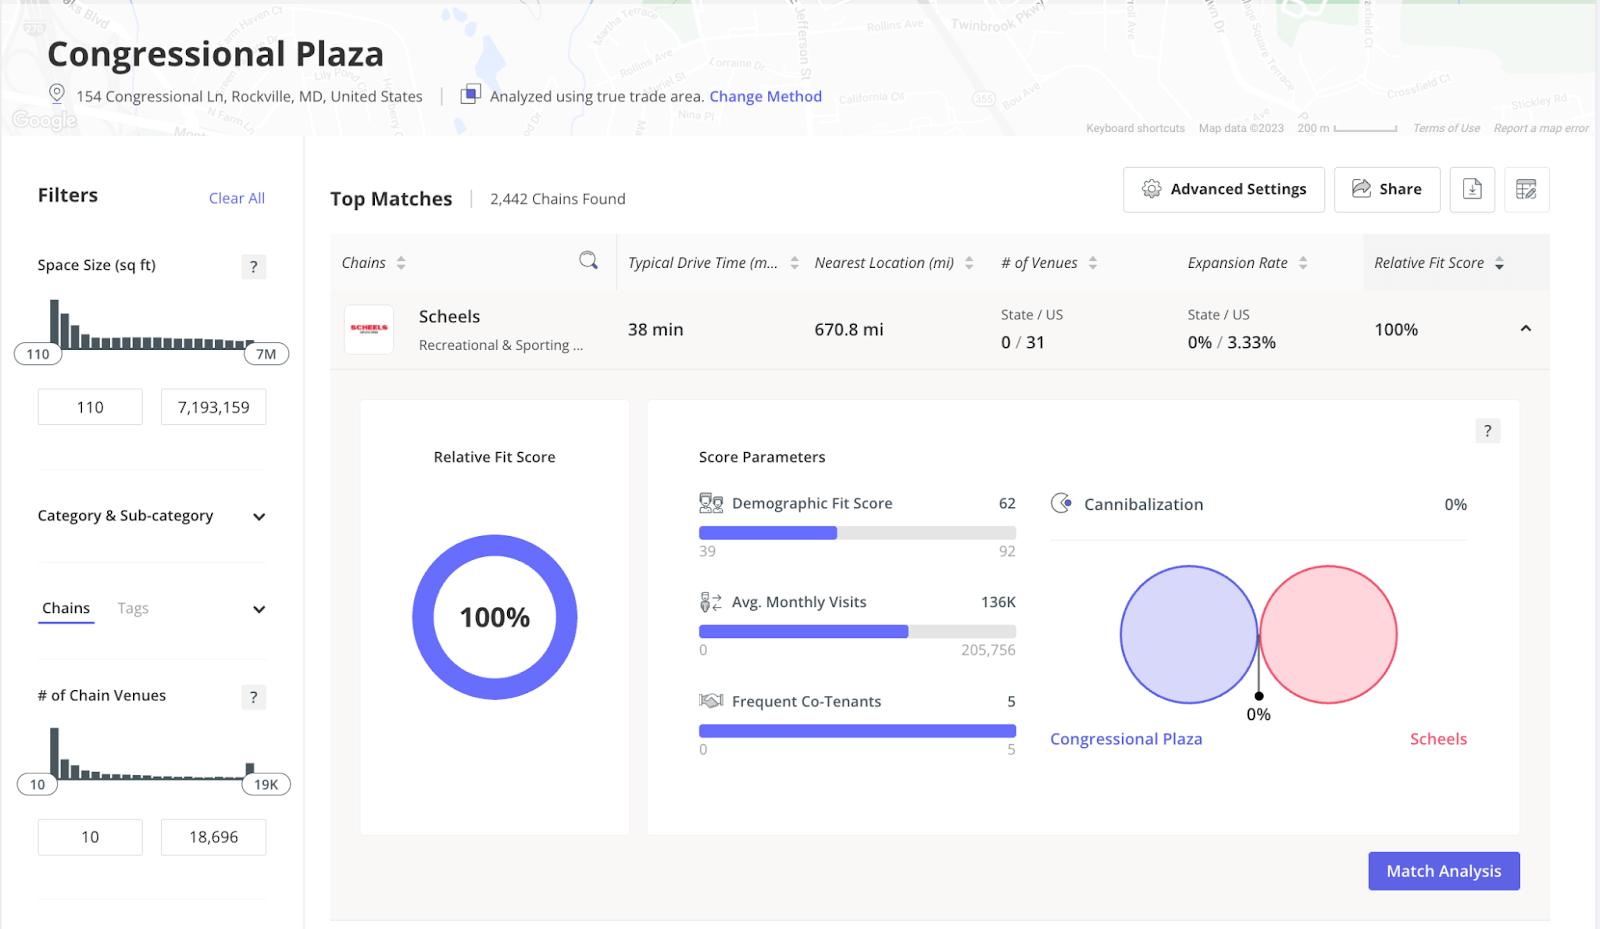Click the maximum space size input field
Viewport: 1600px width, 929px height.
pyautogui.click(x=213, y=406)
